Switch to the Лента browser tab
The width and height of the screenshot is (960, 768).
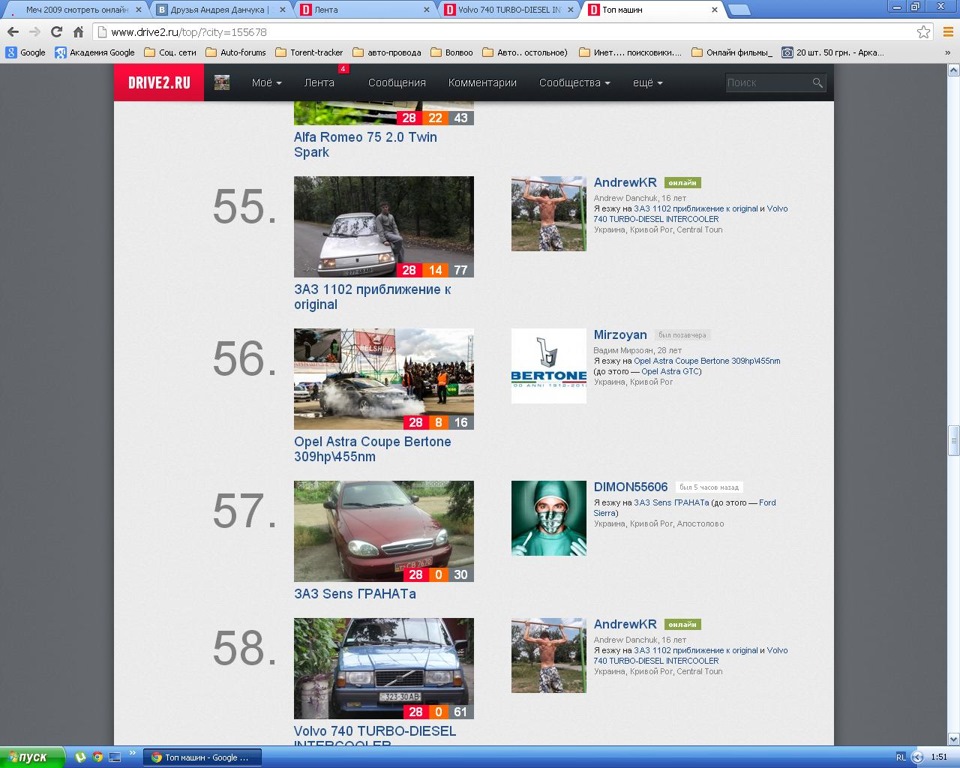coord(365,10)
